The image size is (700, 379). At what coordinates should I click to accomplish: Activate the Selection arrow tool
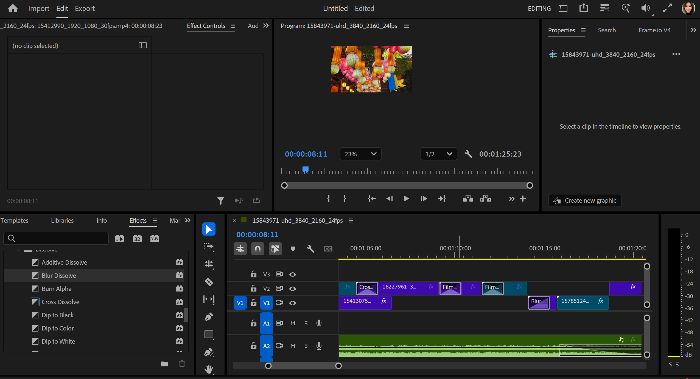[x=208, y=229]
